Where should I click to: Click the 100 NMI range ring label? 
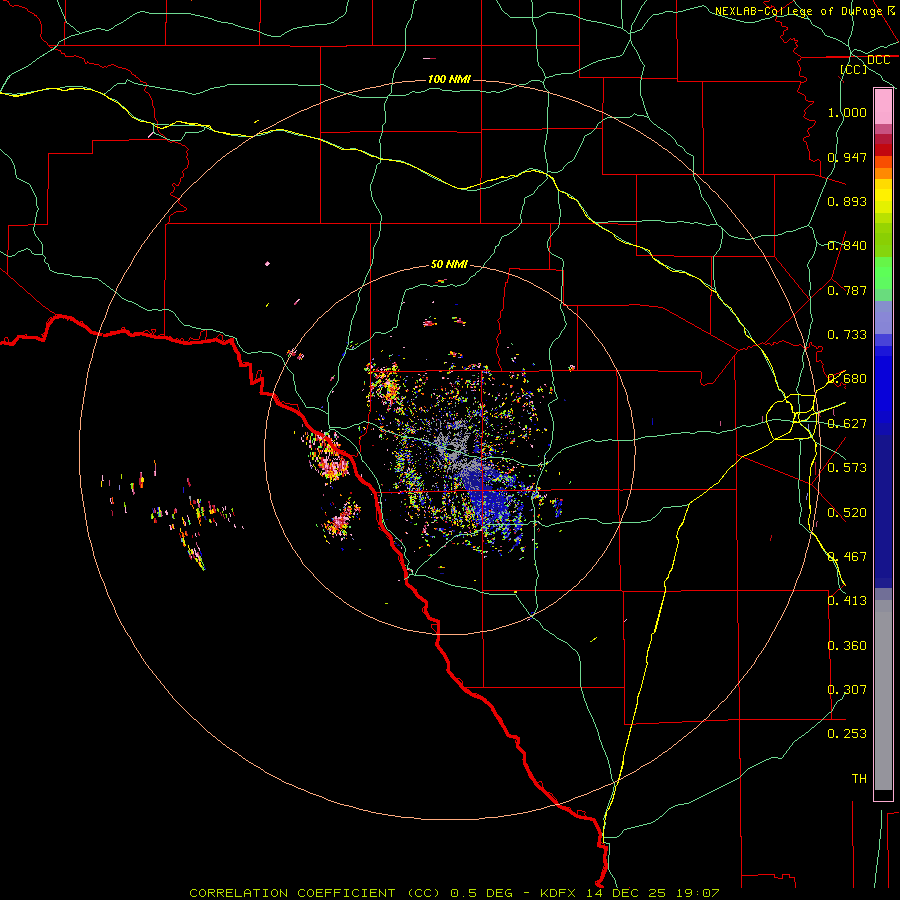pyautogui.click(x=449, y=79)
